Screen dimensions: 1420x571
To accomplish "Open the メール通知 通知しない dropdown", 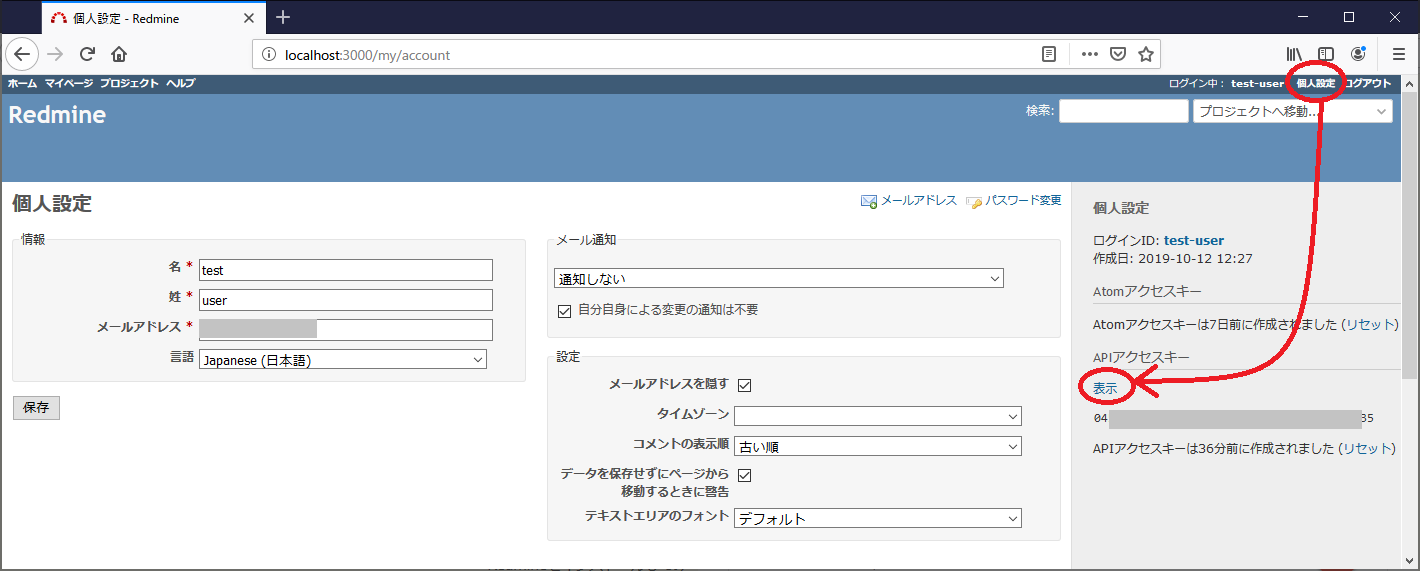I will point(779,278).
